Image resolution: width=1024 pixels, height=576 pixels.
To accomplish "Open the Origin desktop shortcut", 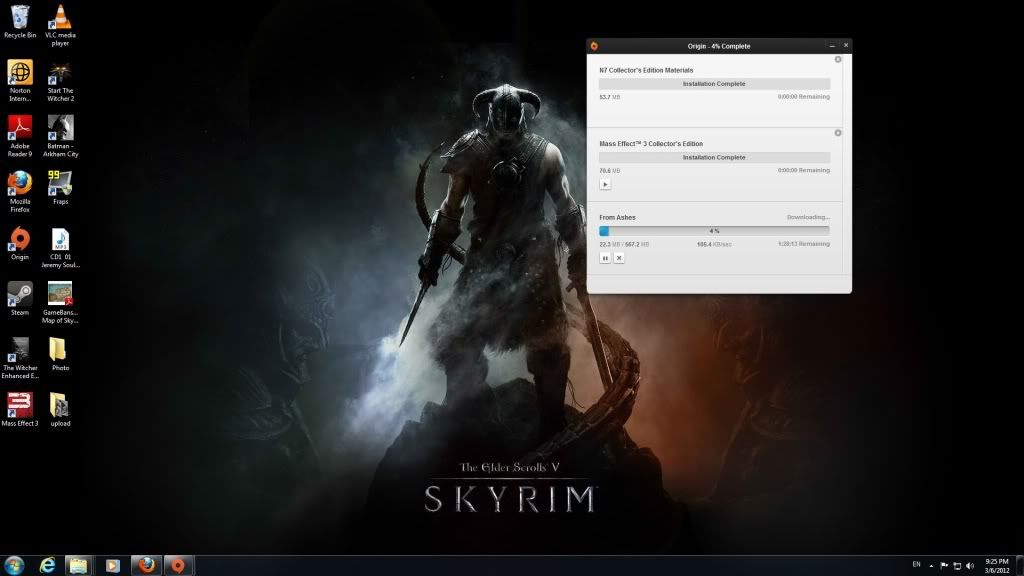I will (x=20, y=240).
